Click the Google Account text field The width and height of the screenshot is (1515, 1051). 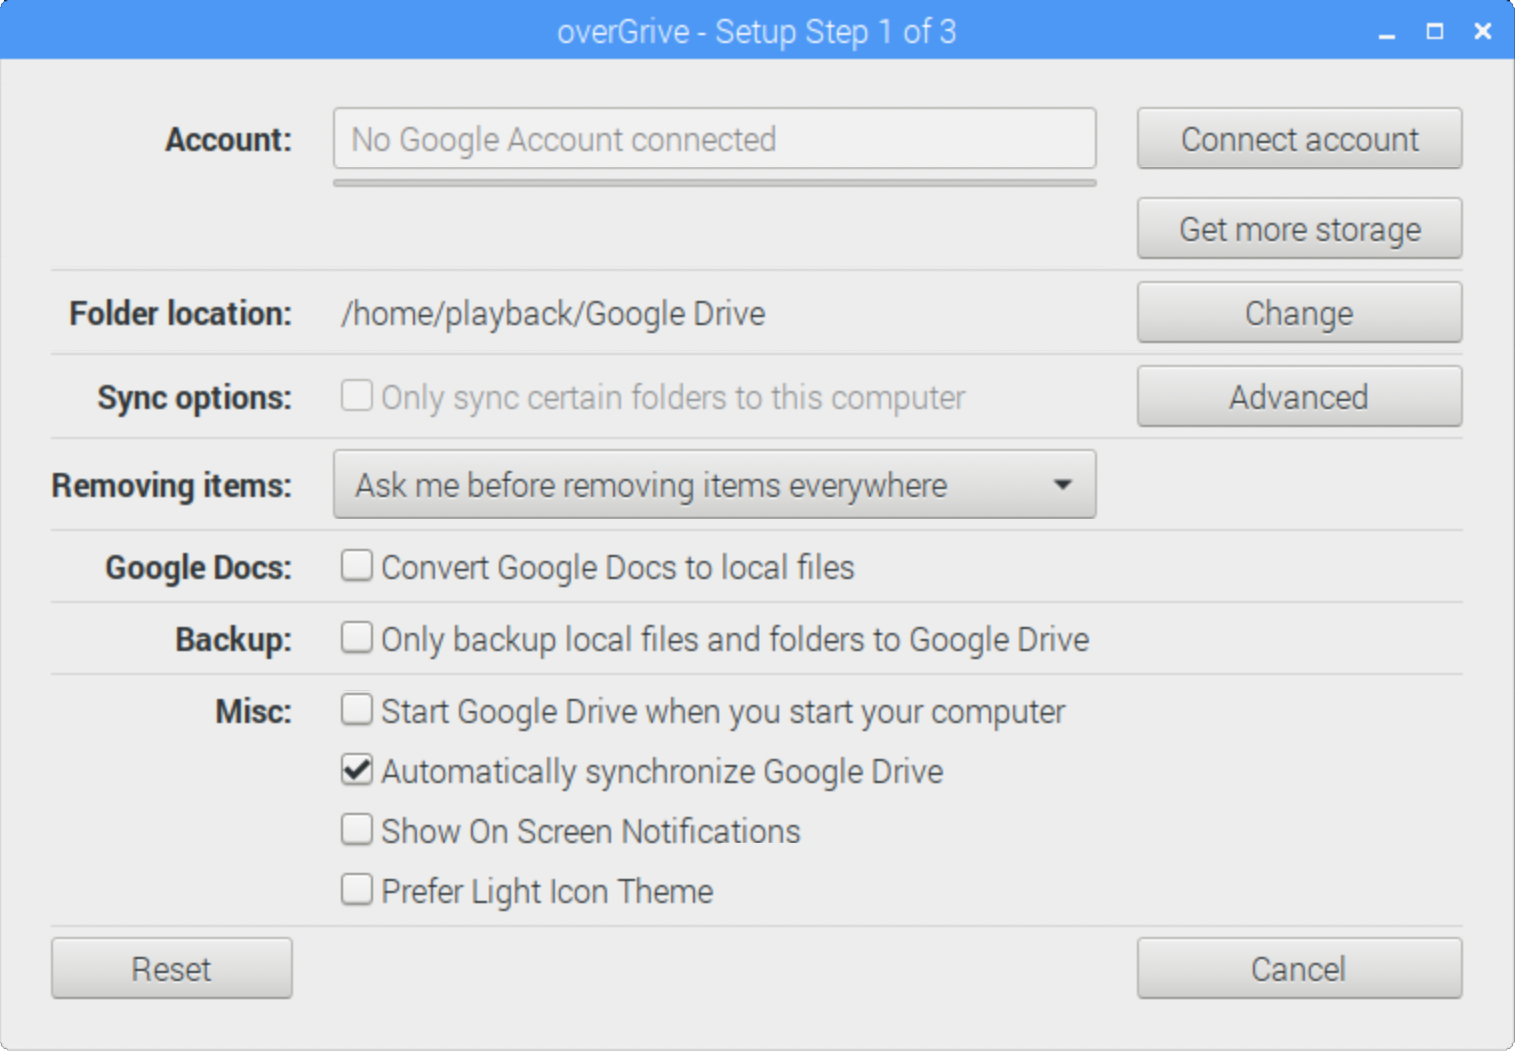(x=713, y=139)
